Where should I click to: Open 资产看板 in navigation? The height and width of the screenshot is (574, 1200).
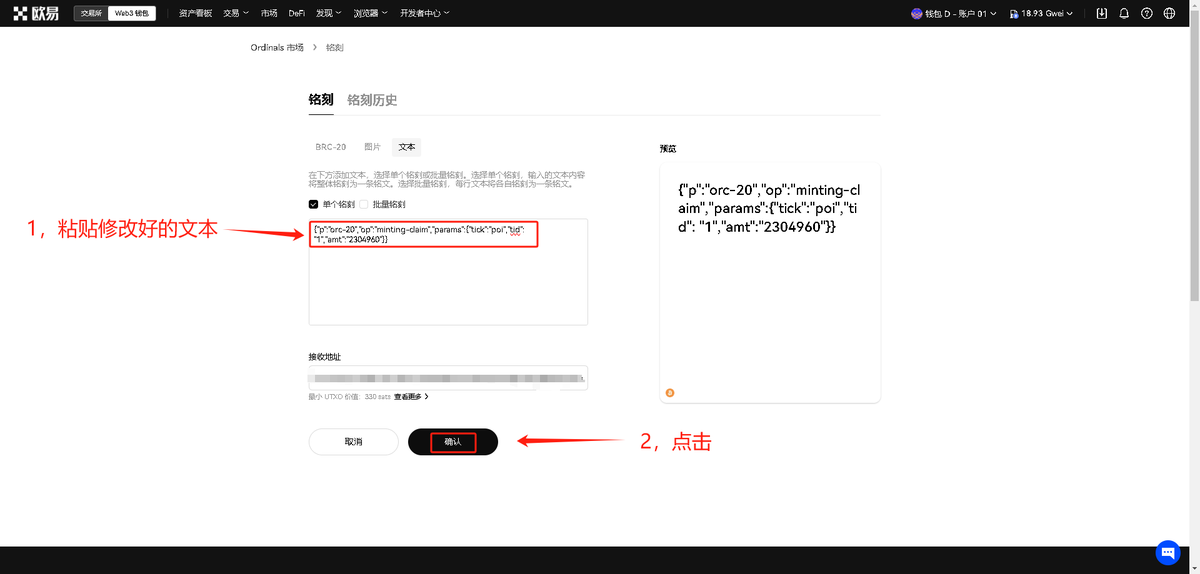pos(195,13)
